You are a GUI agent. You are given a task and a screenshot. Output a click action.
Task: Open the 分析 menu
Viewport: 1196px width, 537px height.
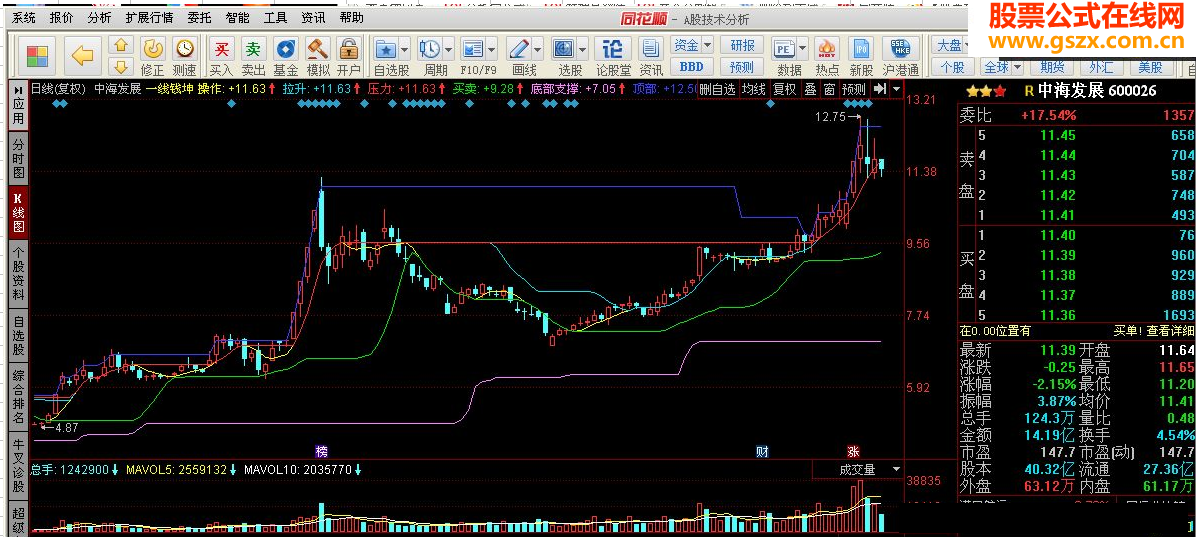click(x=99, y=18)
